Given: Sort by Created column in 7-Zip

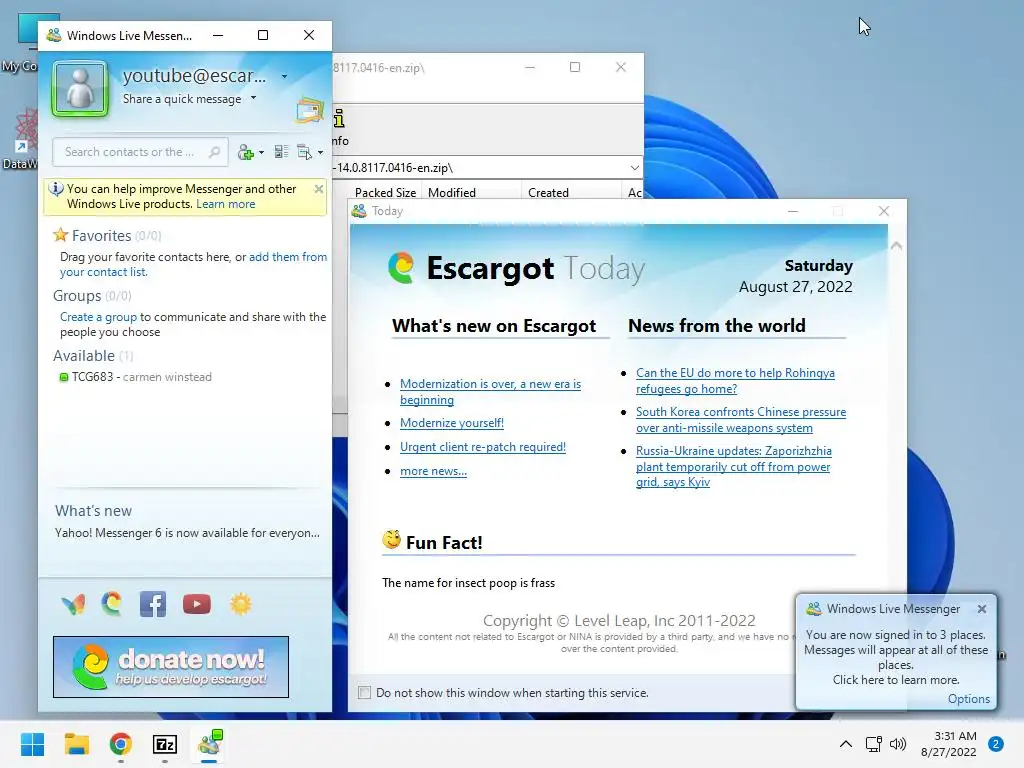Looking at the screenshot, I should [548, 193].
